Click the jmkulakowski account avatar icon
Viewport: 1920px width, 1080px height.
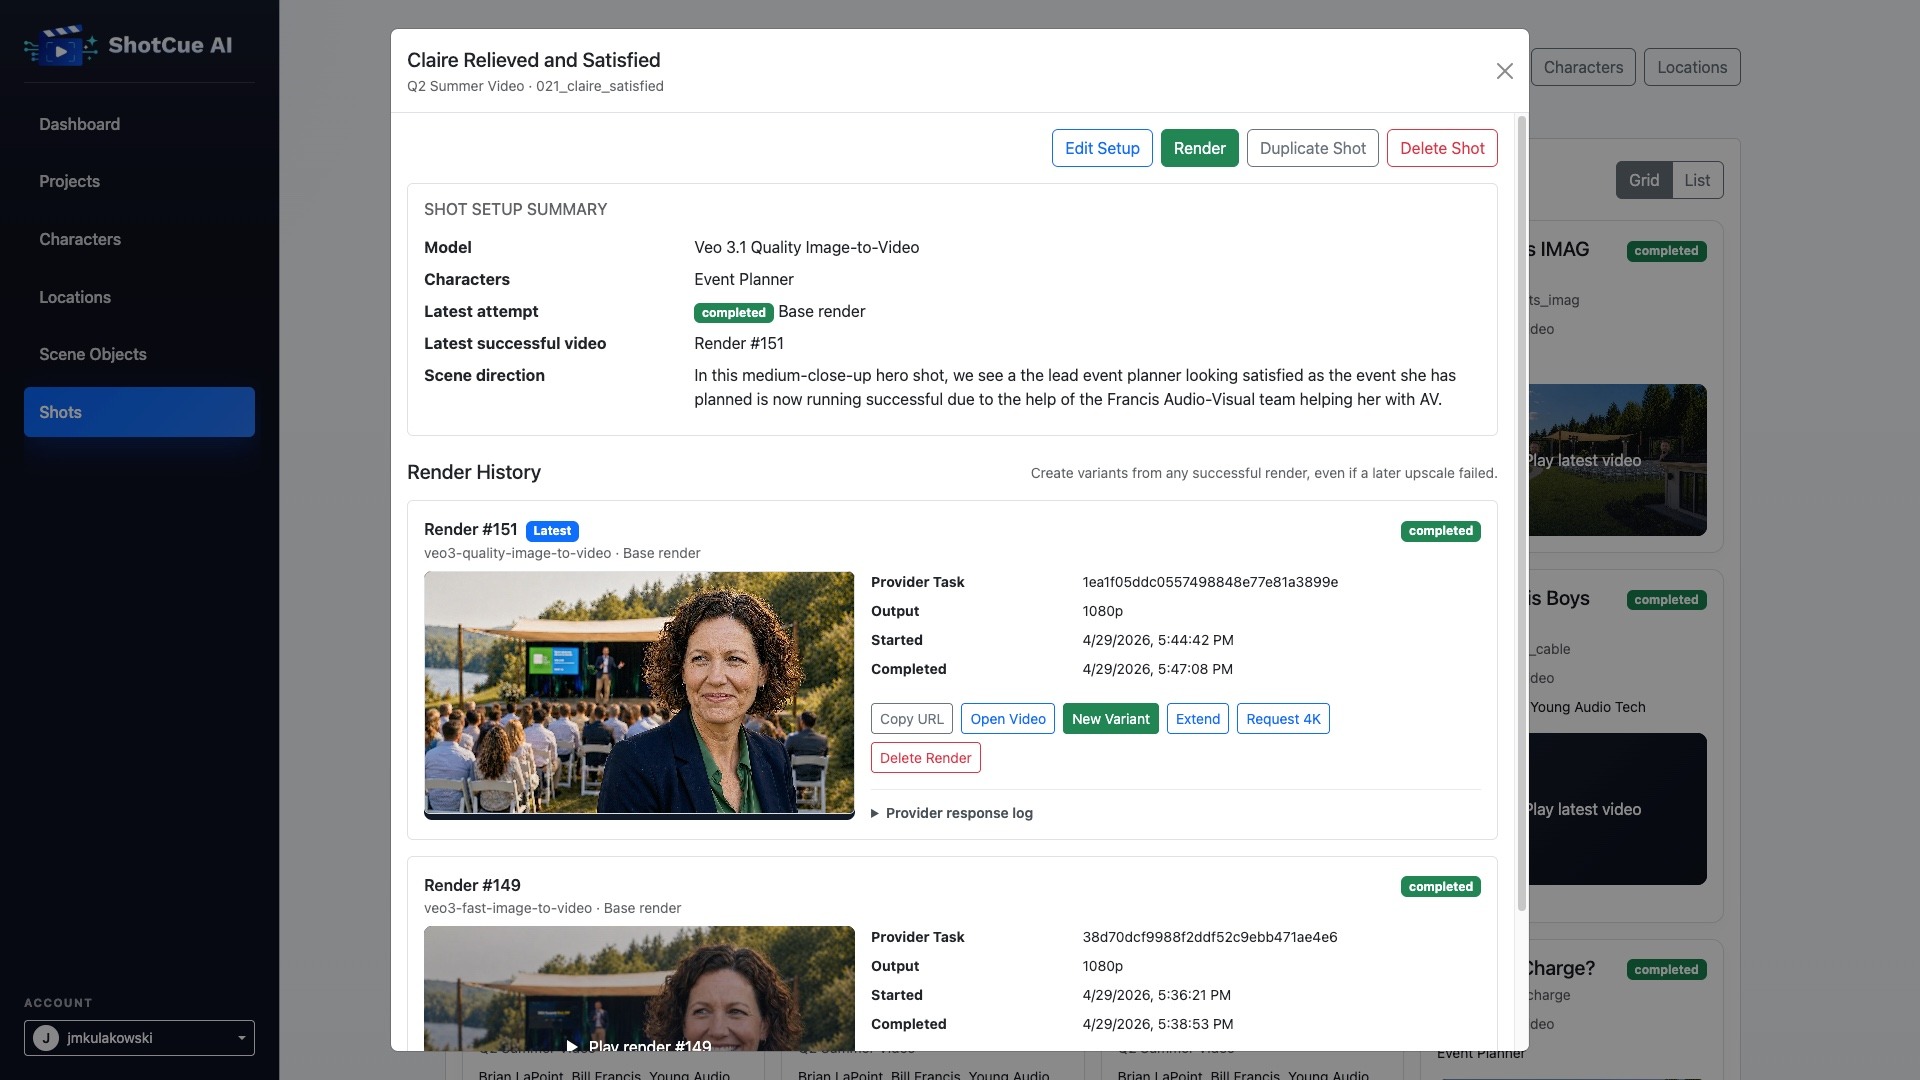pos(46,1038)
